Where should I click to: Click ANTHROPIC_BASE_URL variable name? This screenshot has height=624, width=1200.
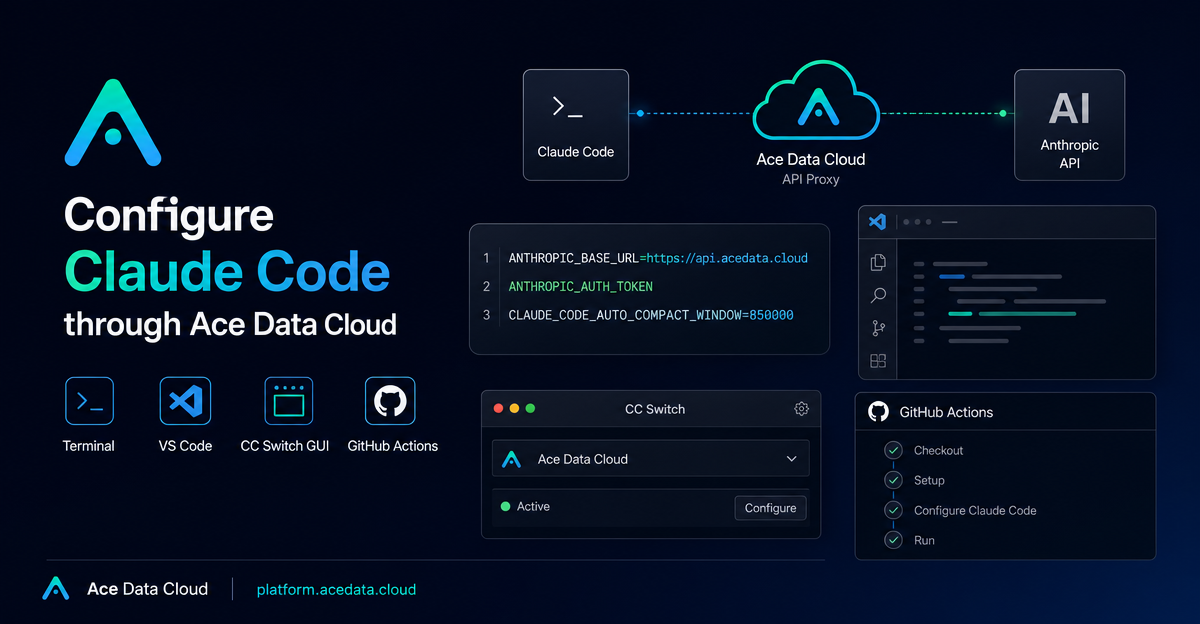click(573, 258)
